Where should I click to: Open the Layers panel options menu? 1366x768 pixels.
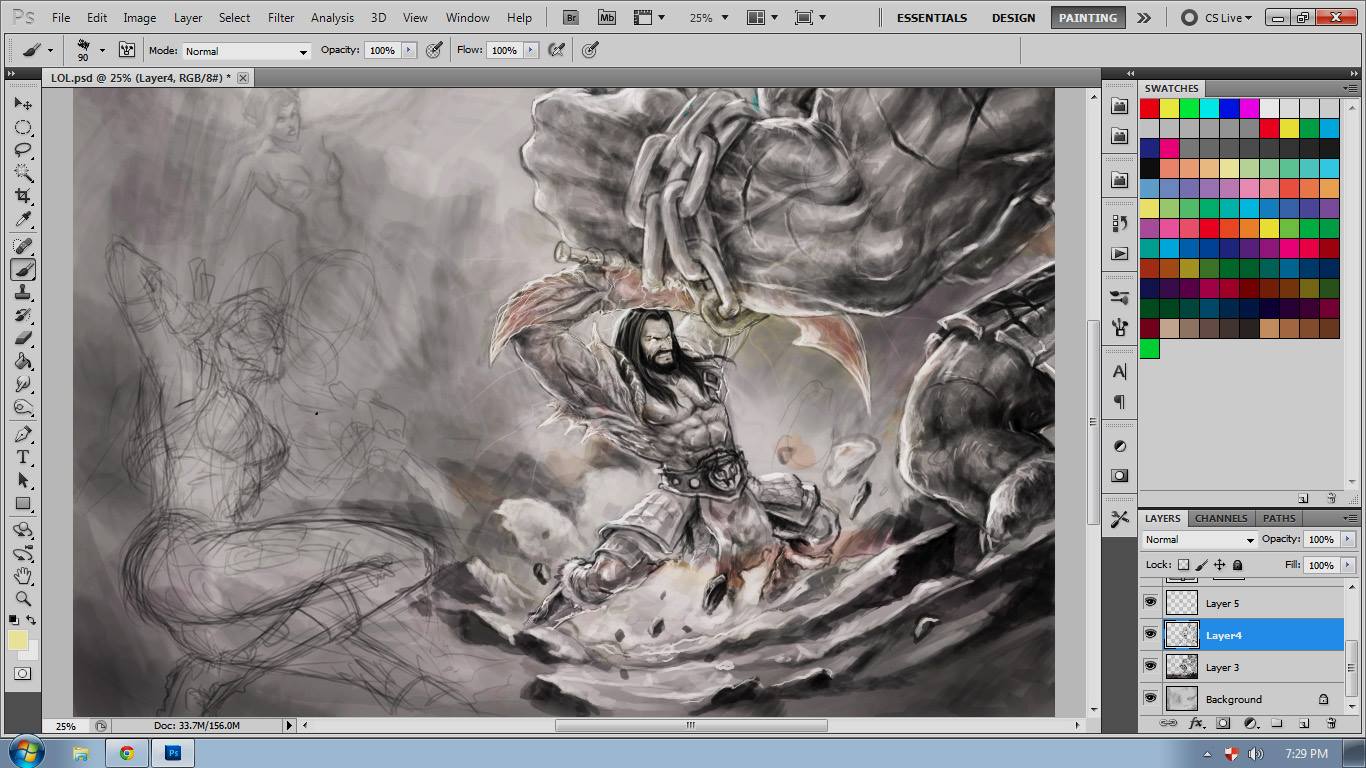coord(1349,518)
